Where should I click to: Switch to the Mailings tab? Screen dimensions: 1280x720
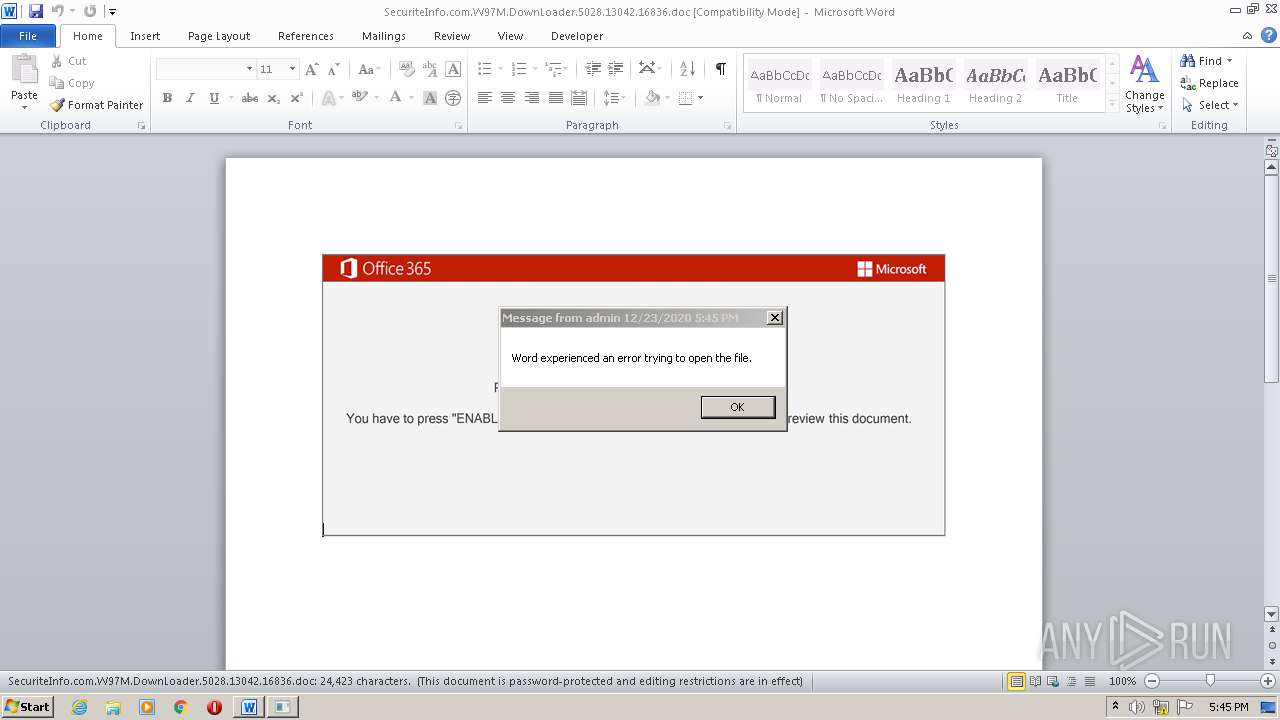pyautogui.click(x=384, y=36)
